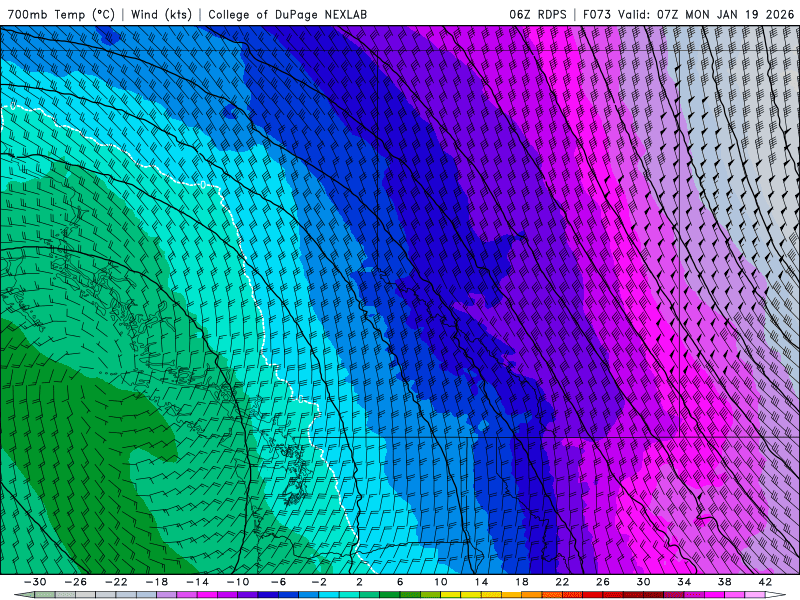
Task: Click the 6 colorbar scale label
Action: (400, 582)
